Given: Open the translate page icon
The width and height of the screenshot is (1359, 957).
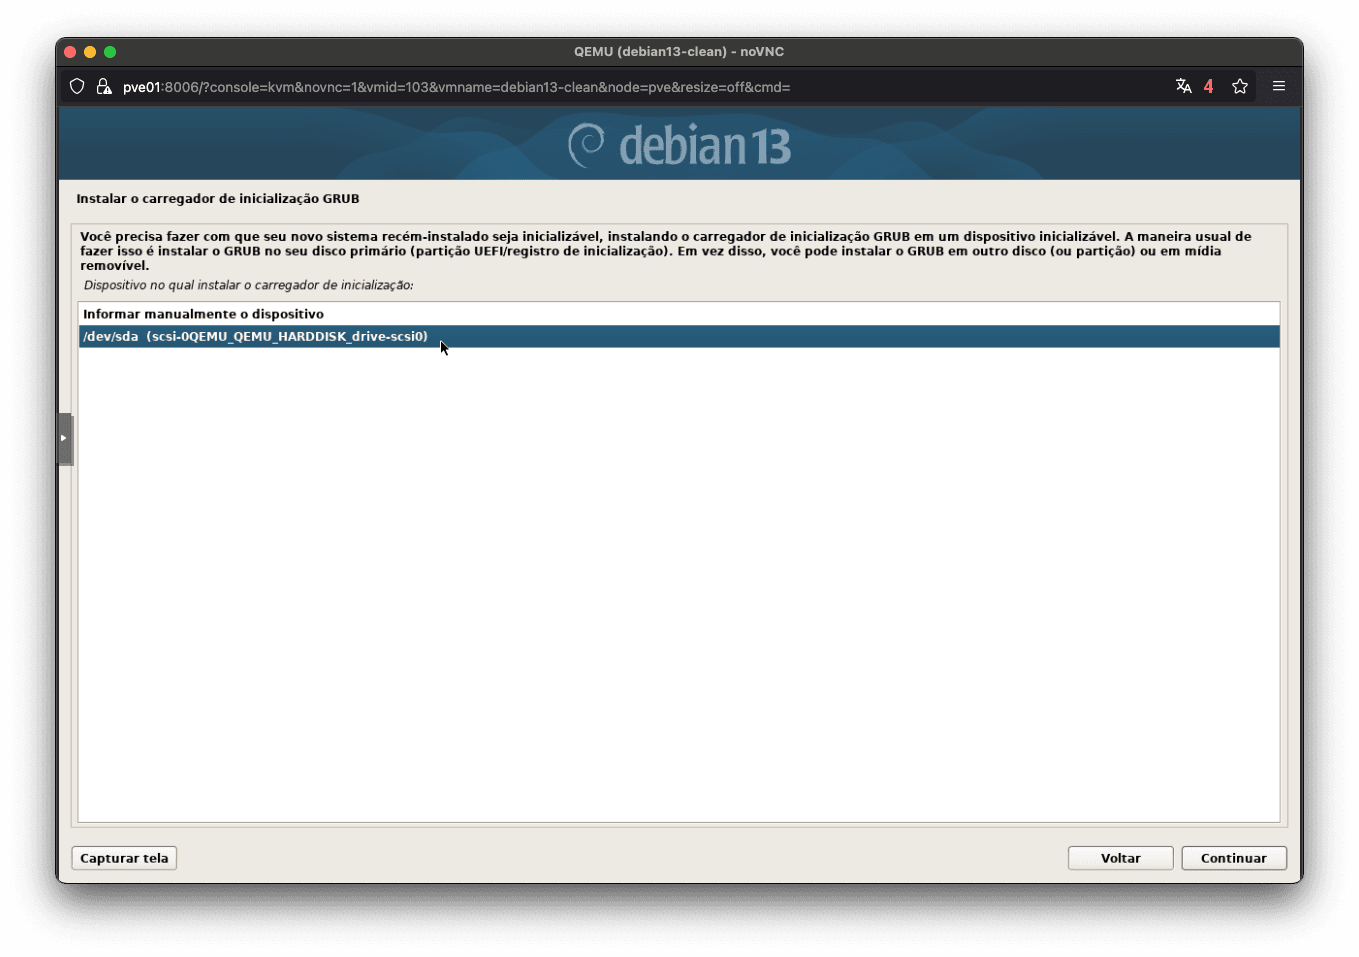Looking at the screenshot, I should click(x=1183, y=86).
